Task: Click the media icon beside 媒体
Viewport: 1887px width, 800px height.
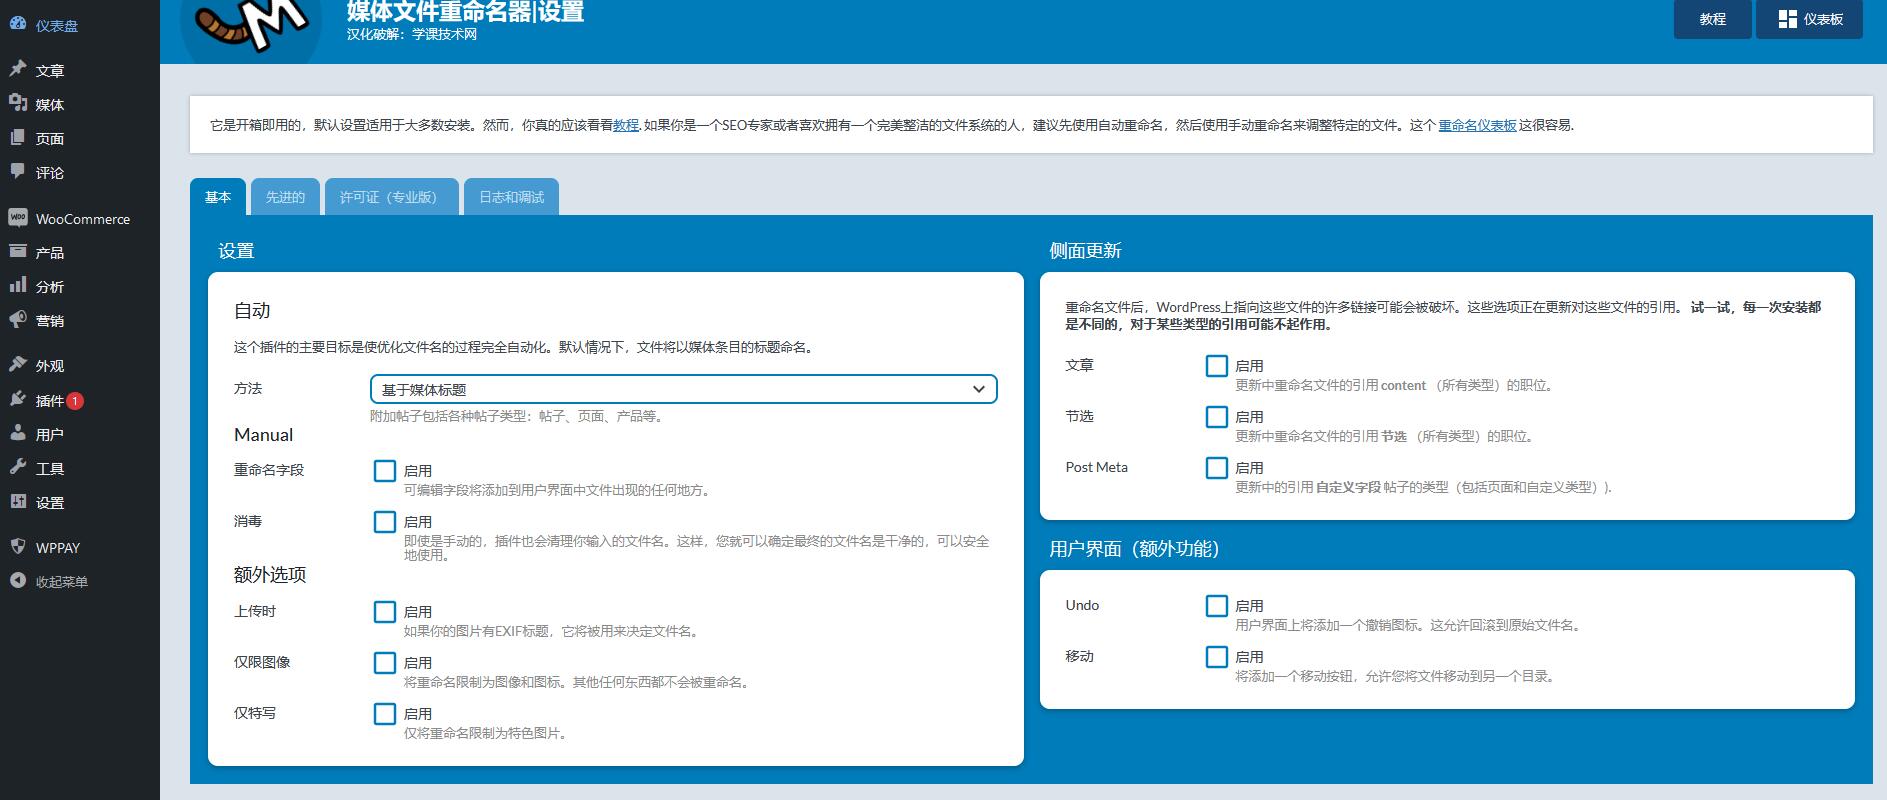Action: (18, 103)
